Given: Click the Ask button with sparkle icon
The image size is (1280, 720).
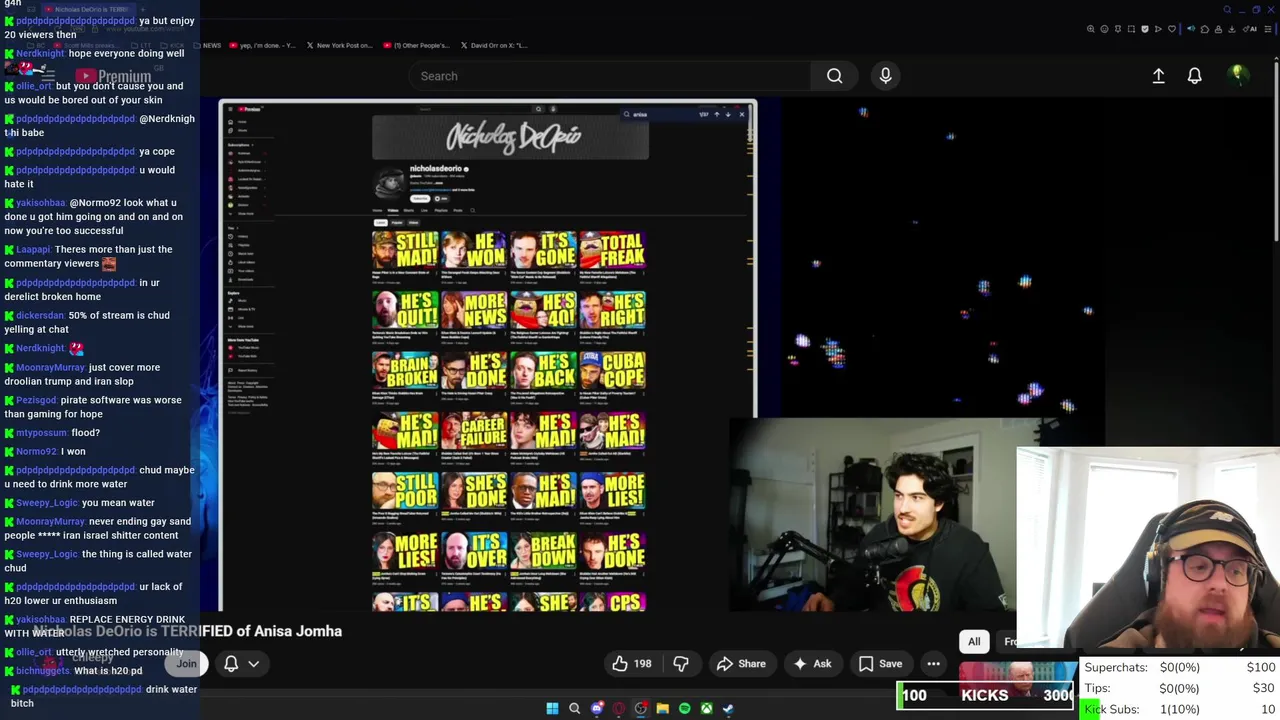Looking at the screenshot, I should [x=813, y=663].
